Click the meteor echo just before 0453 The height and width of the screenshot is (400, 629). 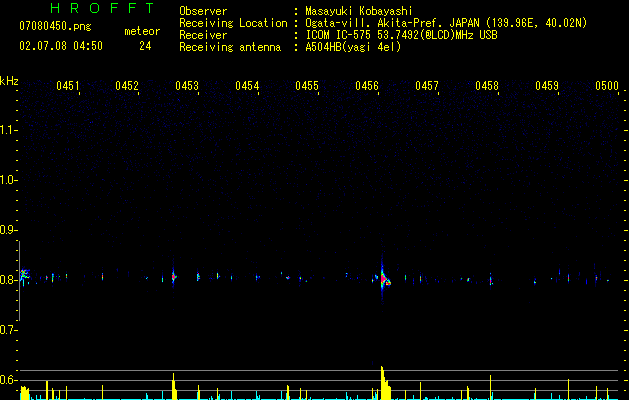coord(173,276)
